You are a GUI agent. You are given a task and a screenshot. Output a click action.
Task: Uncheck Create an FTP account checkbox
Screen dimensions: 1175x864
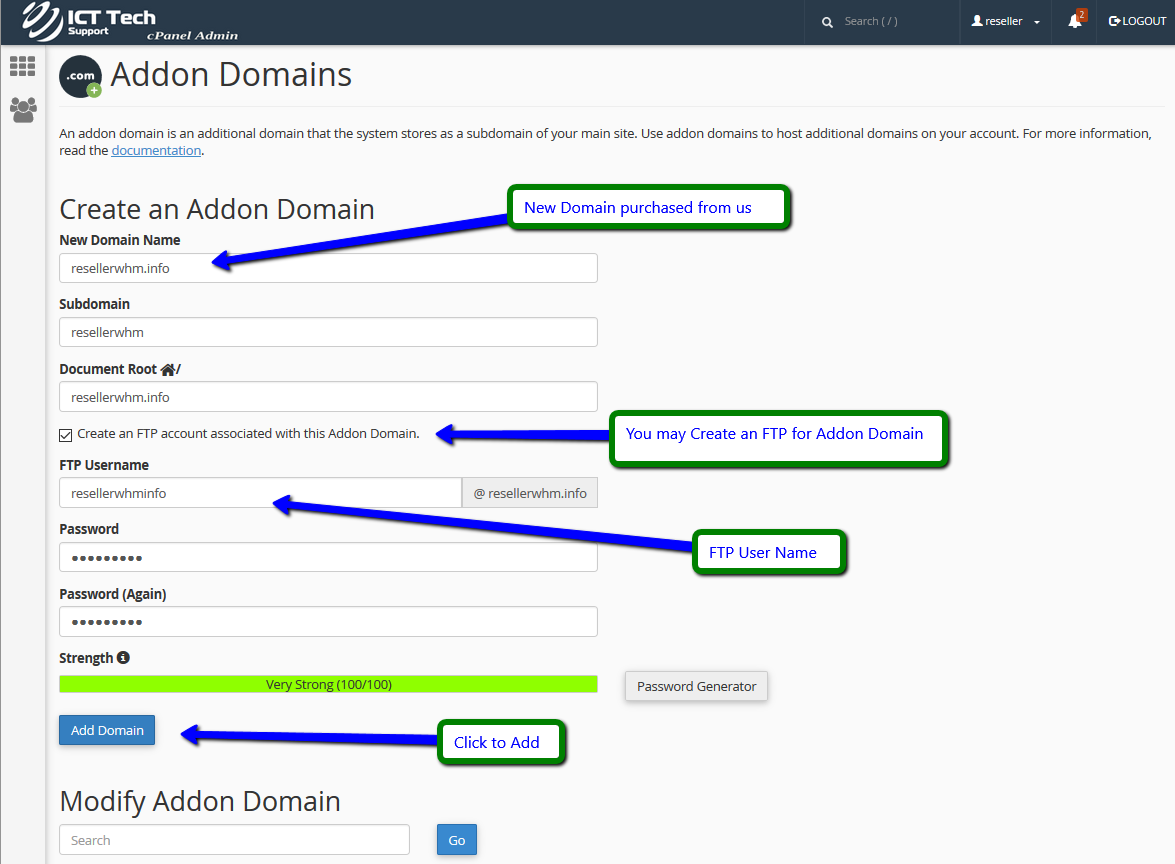click(66, 434)
